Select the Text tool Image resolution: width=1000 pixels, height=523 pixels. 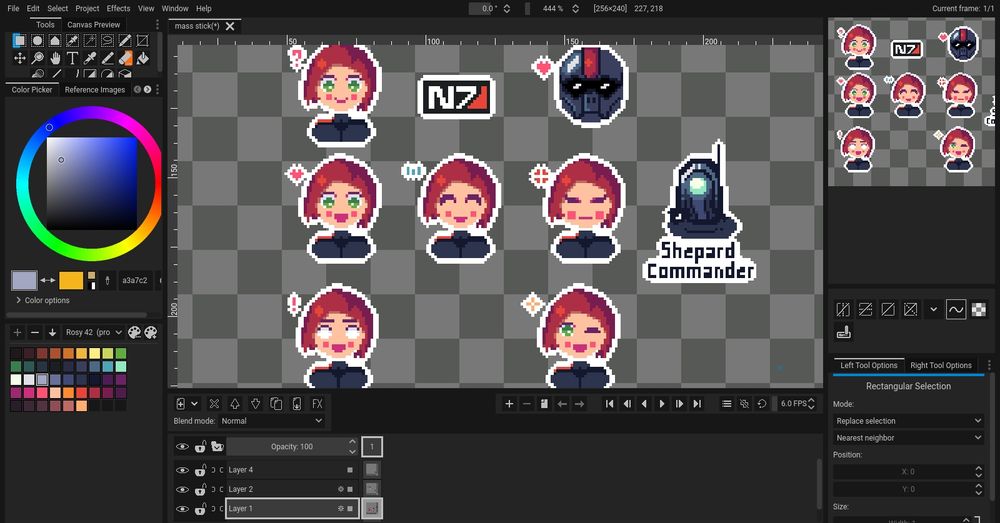pyautogui.click(x=73, y=59)
